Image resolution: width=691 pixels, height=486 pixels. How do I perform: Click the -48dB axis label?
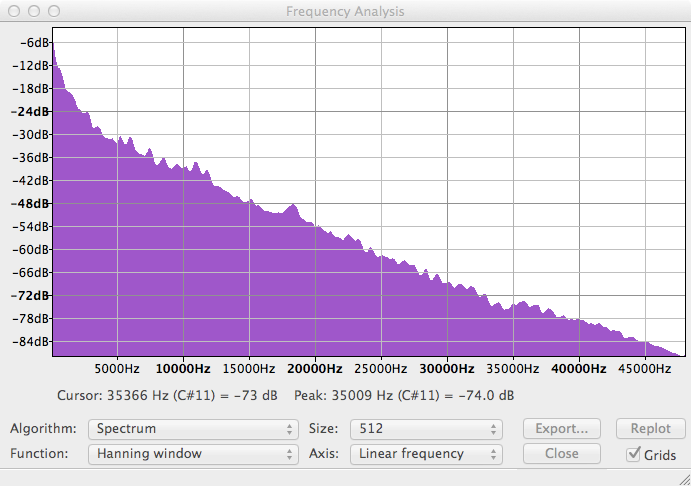30,204
